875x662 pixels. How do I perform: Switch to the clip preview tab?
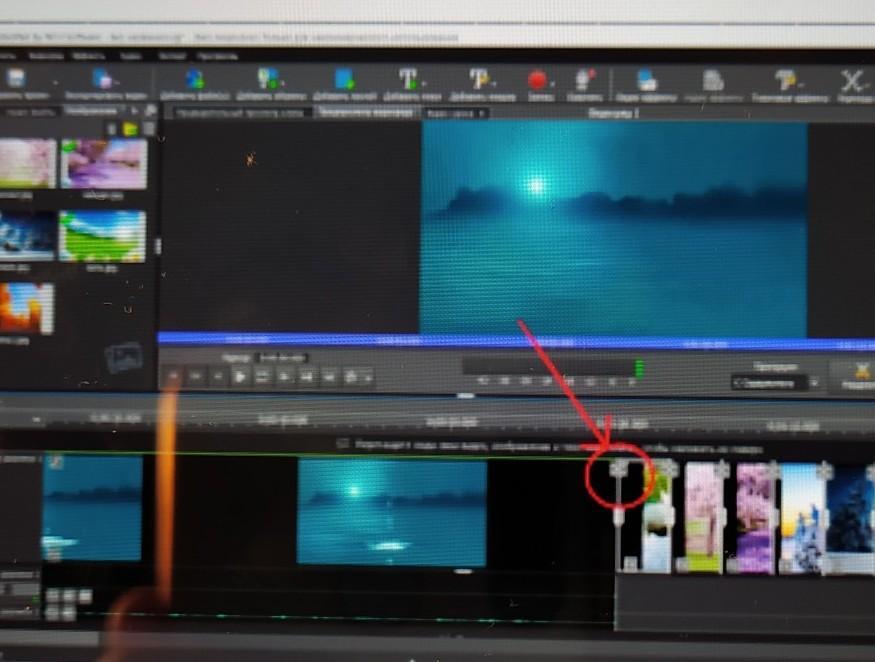point(240,113)
